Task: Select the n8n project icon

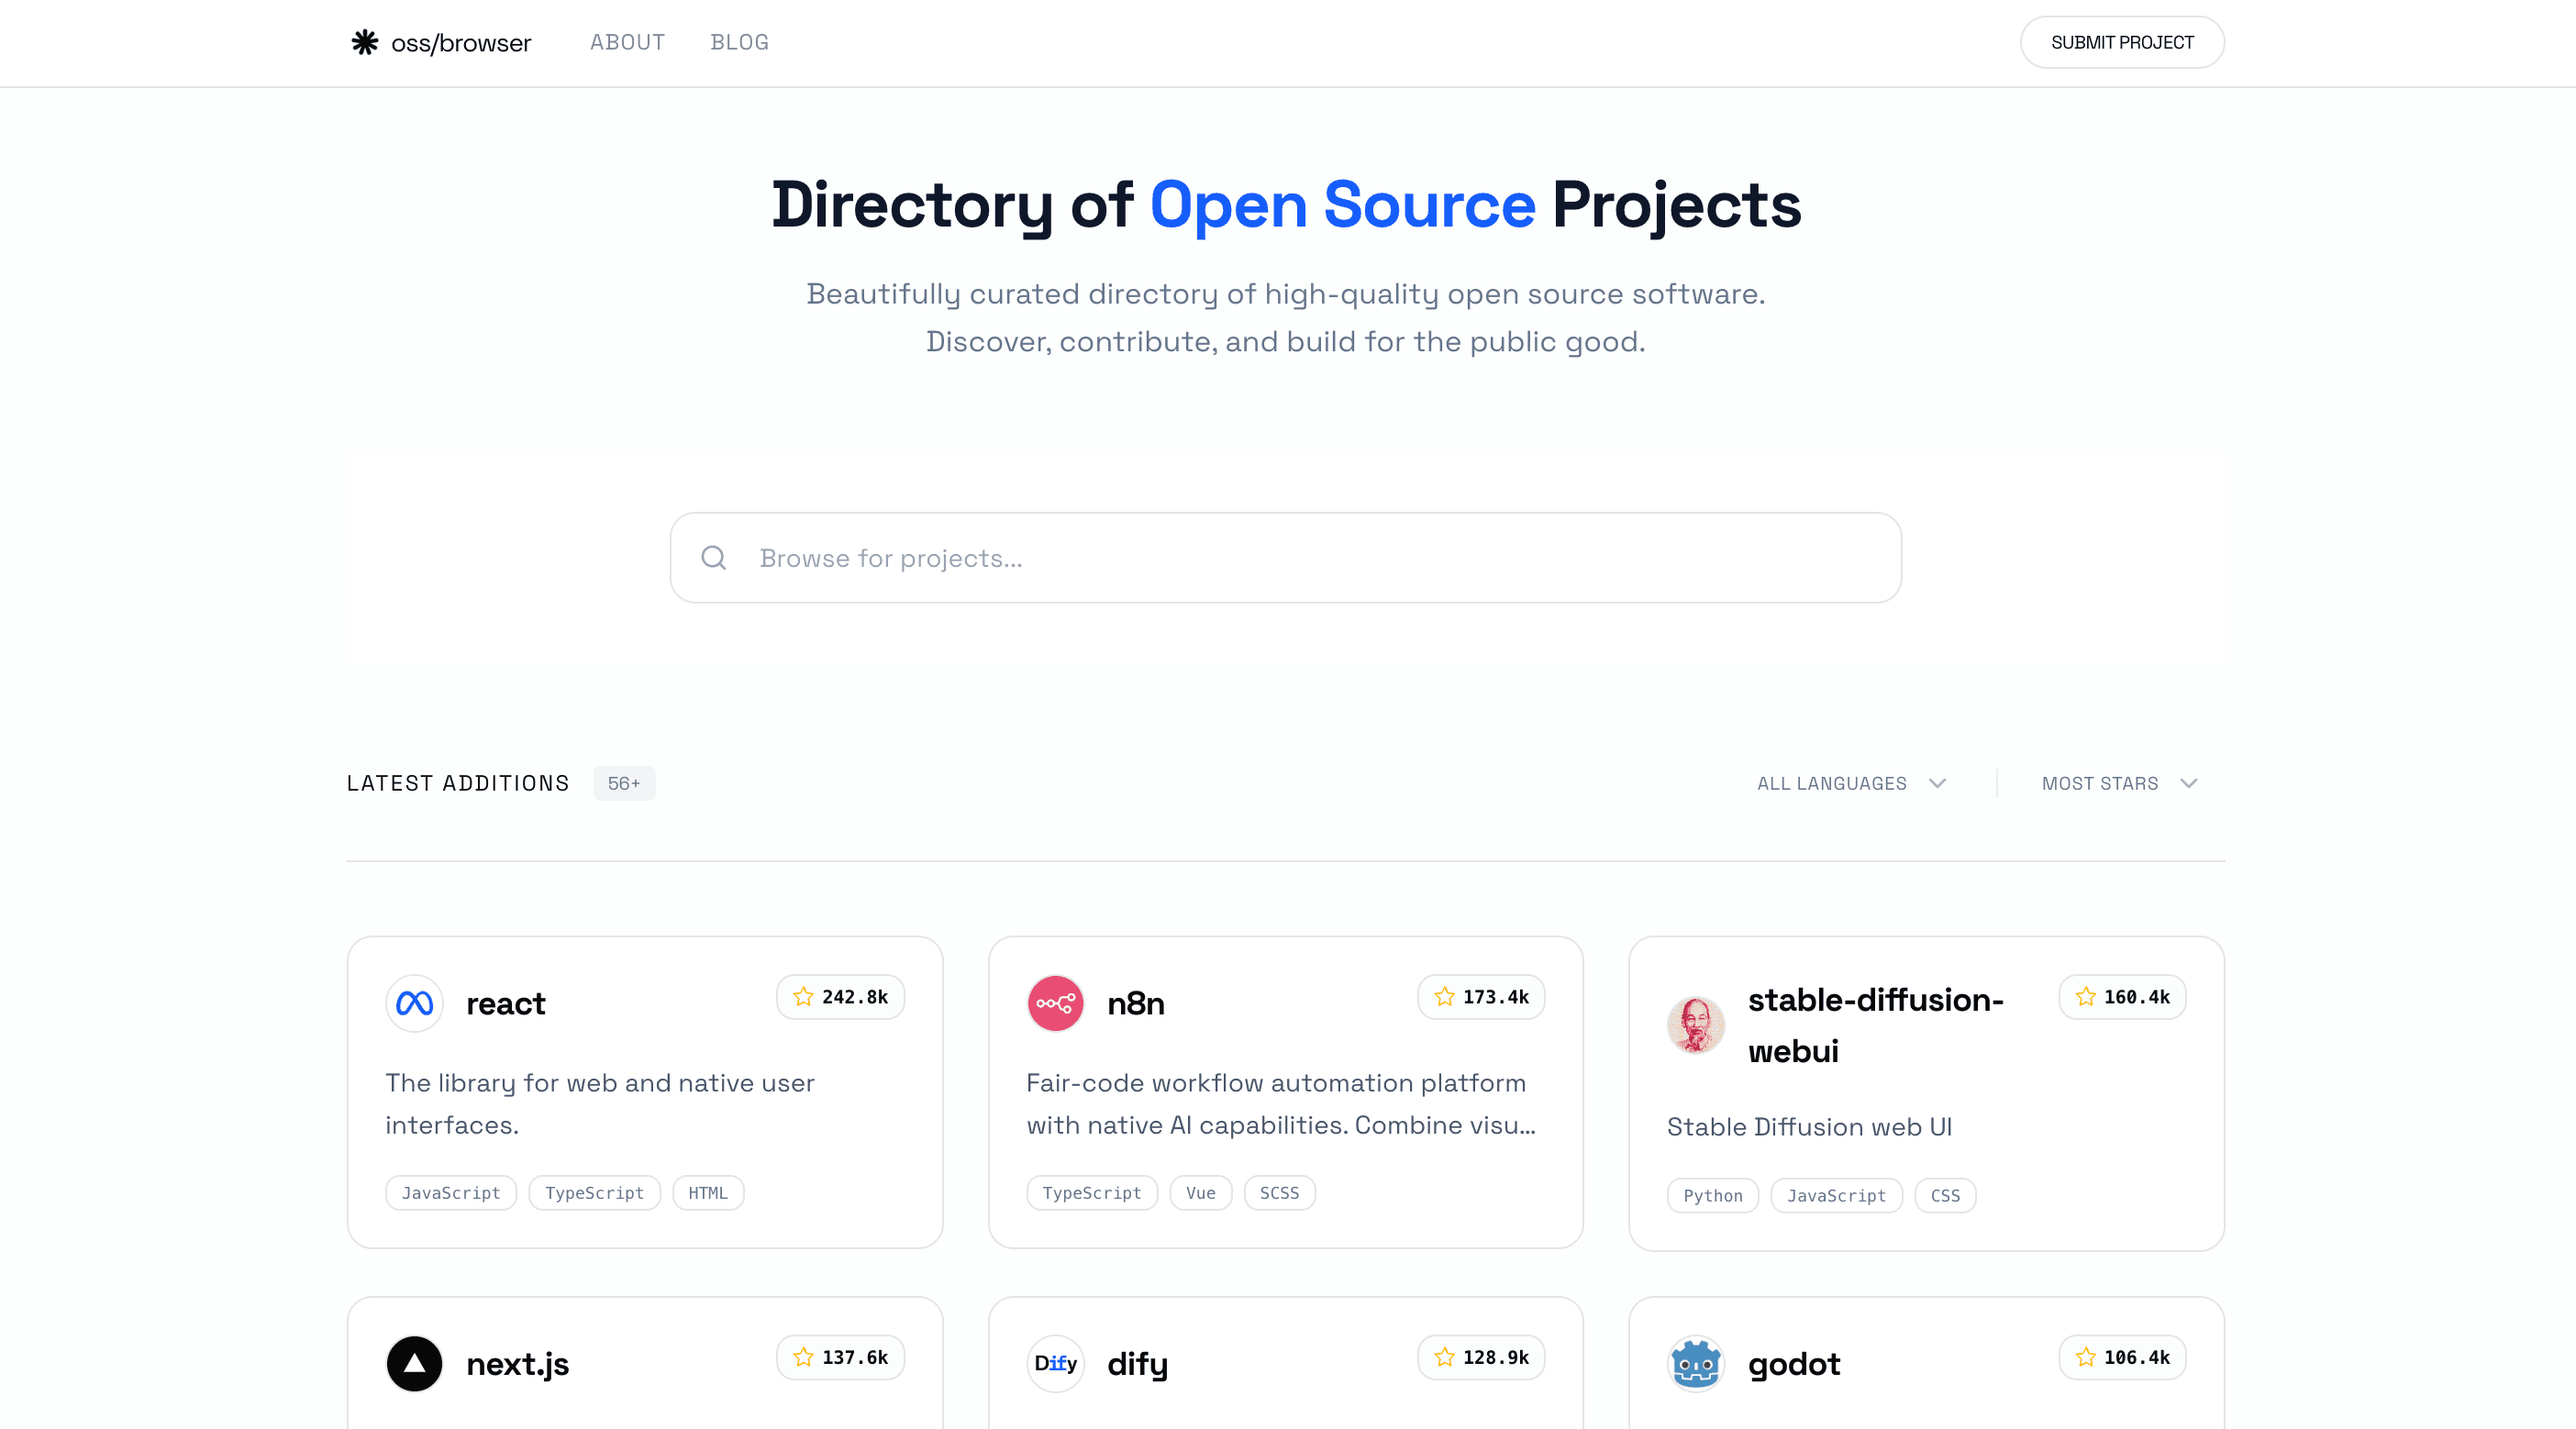Action: point(1054,1003)
